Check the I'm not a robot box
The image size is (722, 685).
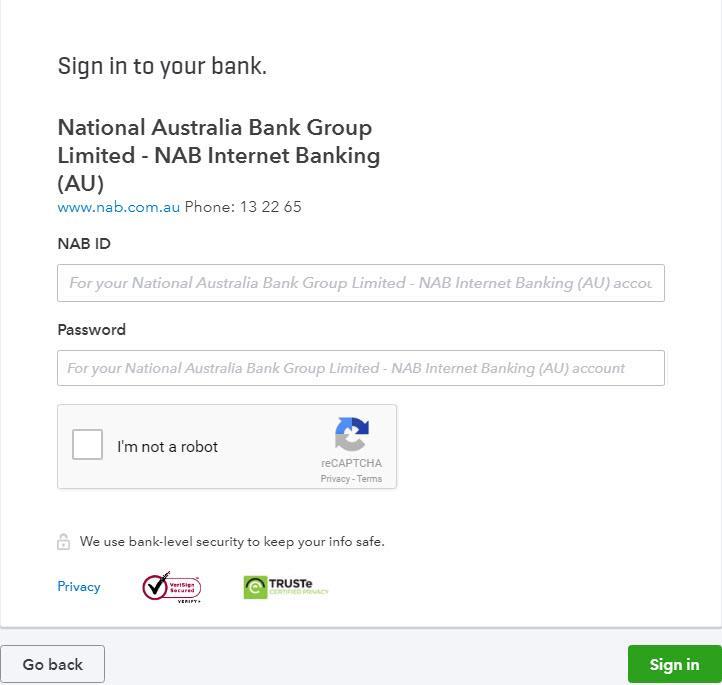pos(87,445)
